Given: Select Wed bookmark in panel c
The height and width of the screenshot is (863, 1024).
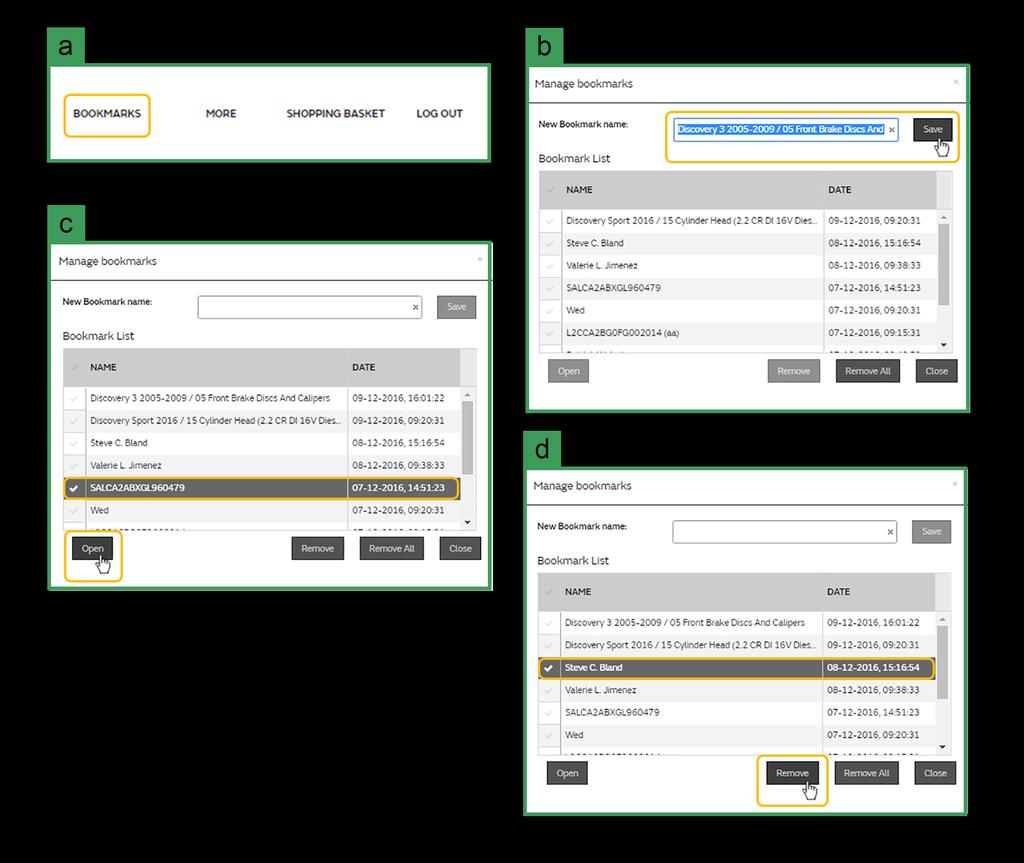Looking at the screenshot, I should tap(99, 510).
